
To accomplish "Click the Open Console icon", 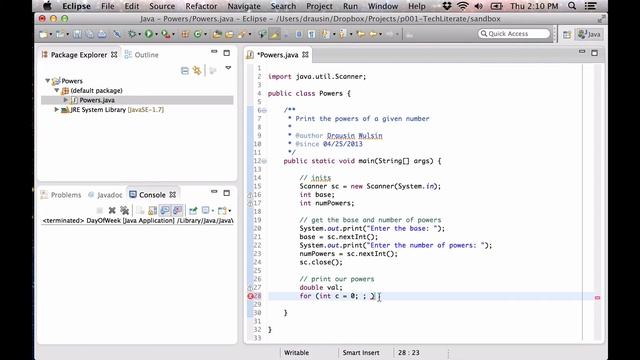I will 222,210.
